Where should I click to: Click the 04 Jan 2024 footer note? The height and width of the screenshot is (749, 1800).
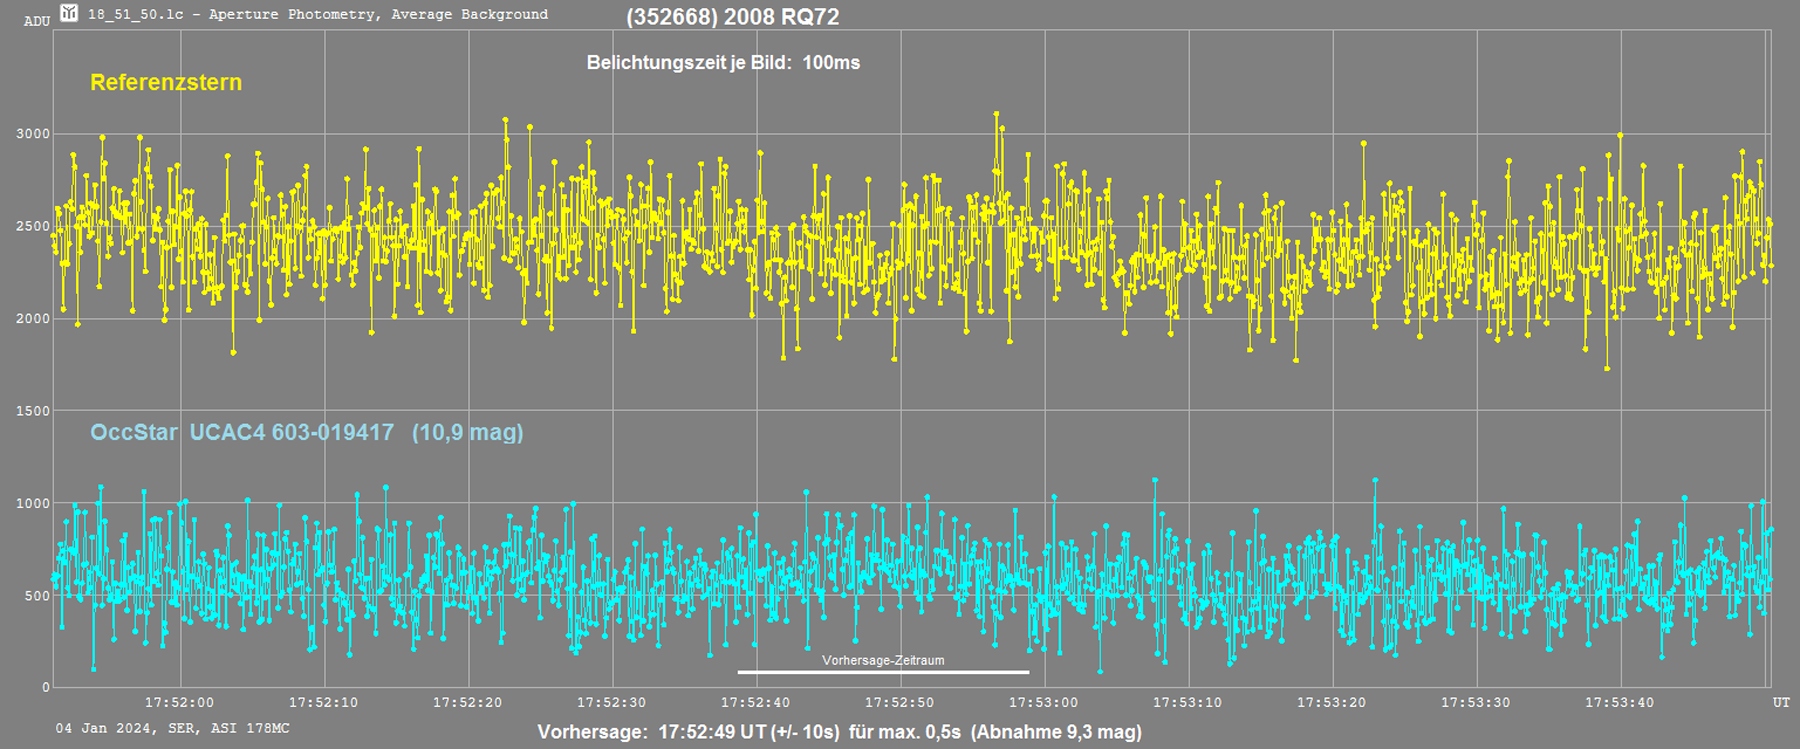click(172, 728)
